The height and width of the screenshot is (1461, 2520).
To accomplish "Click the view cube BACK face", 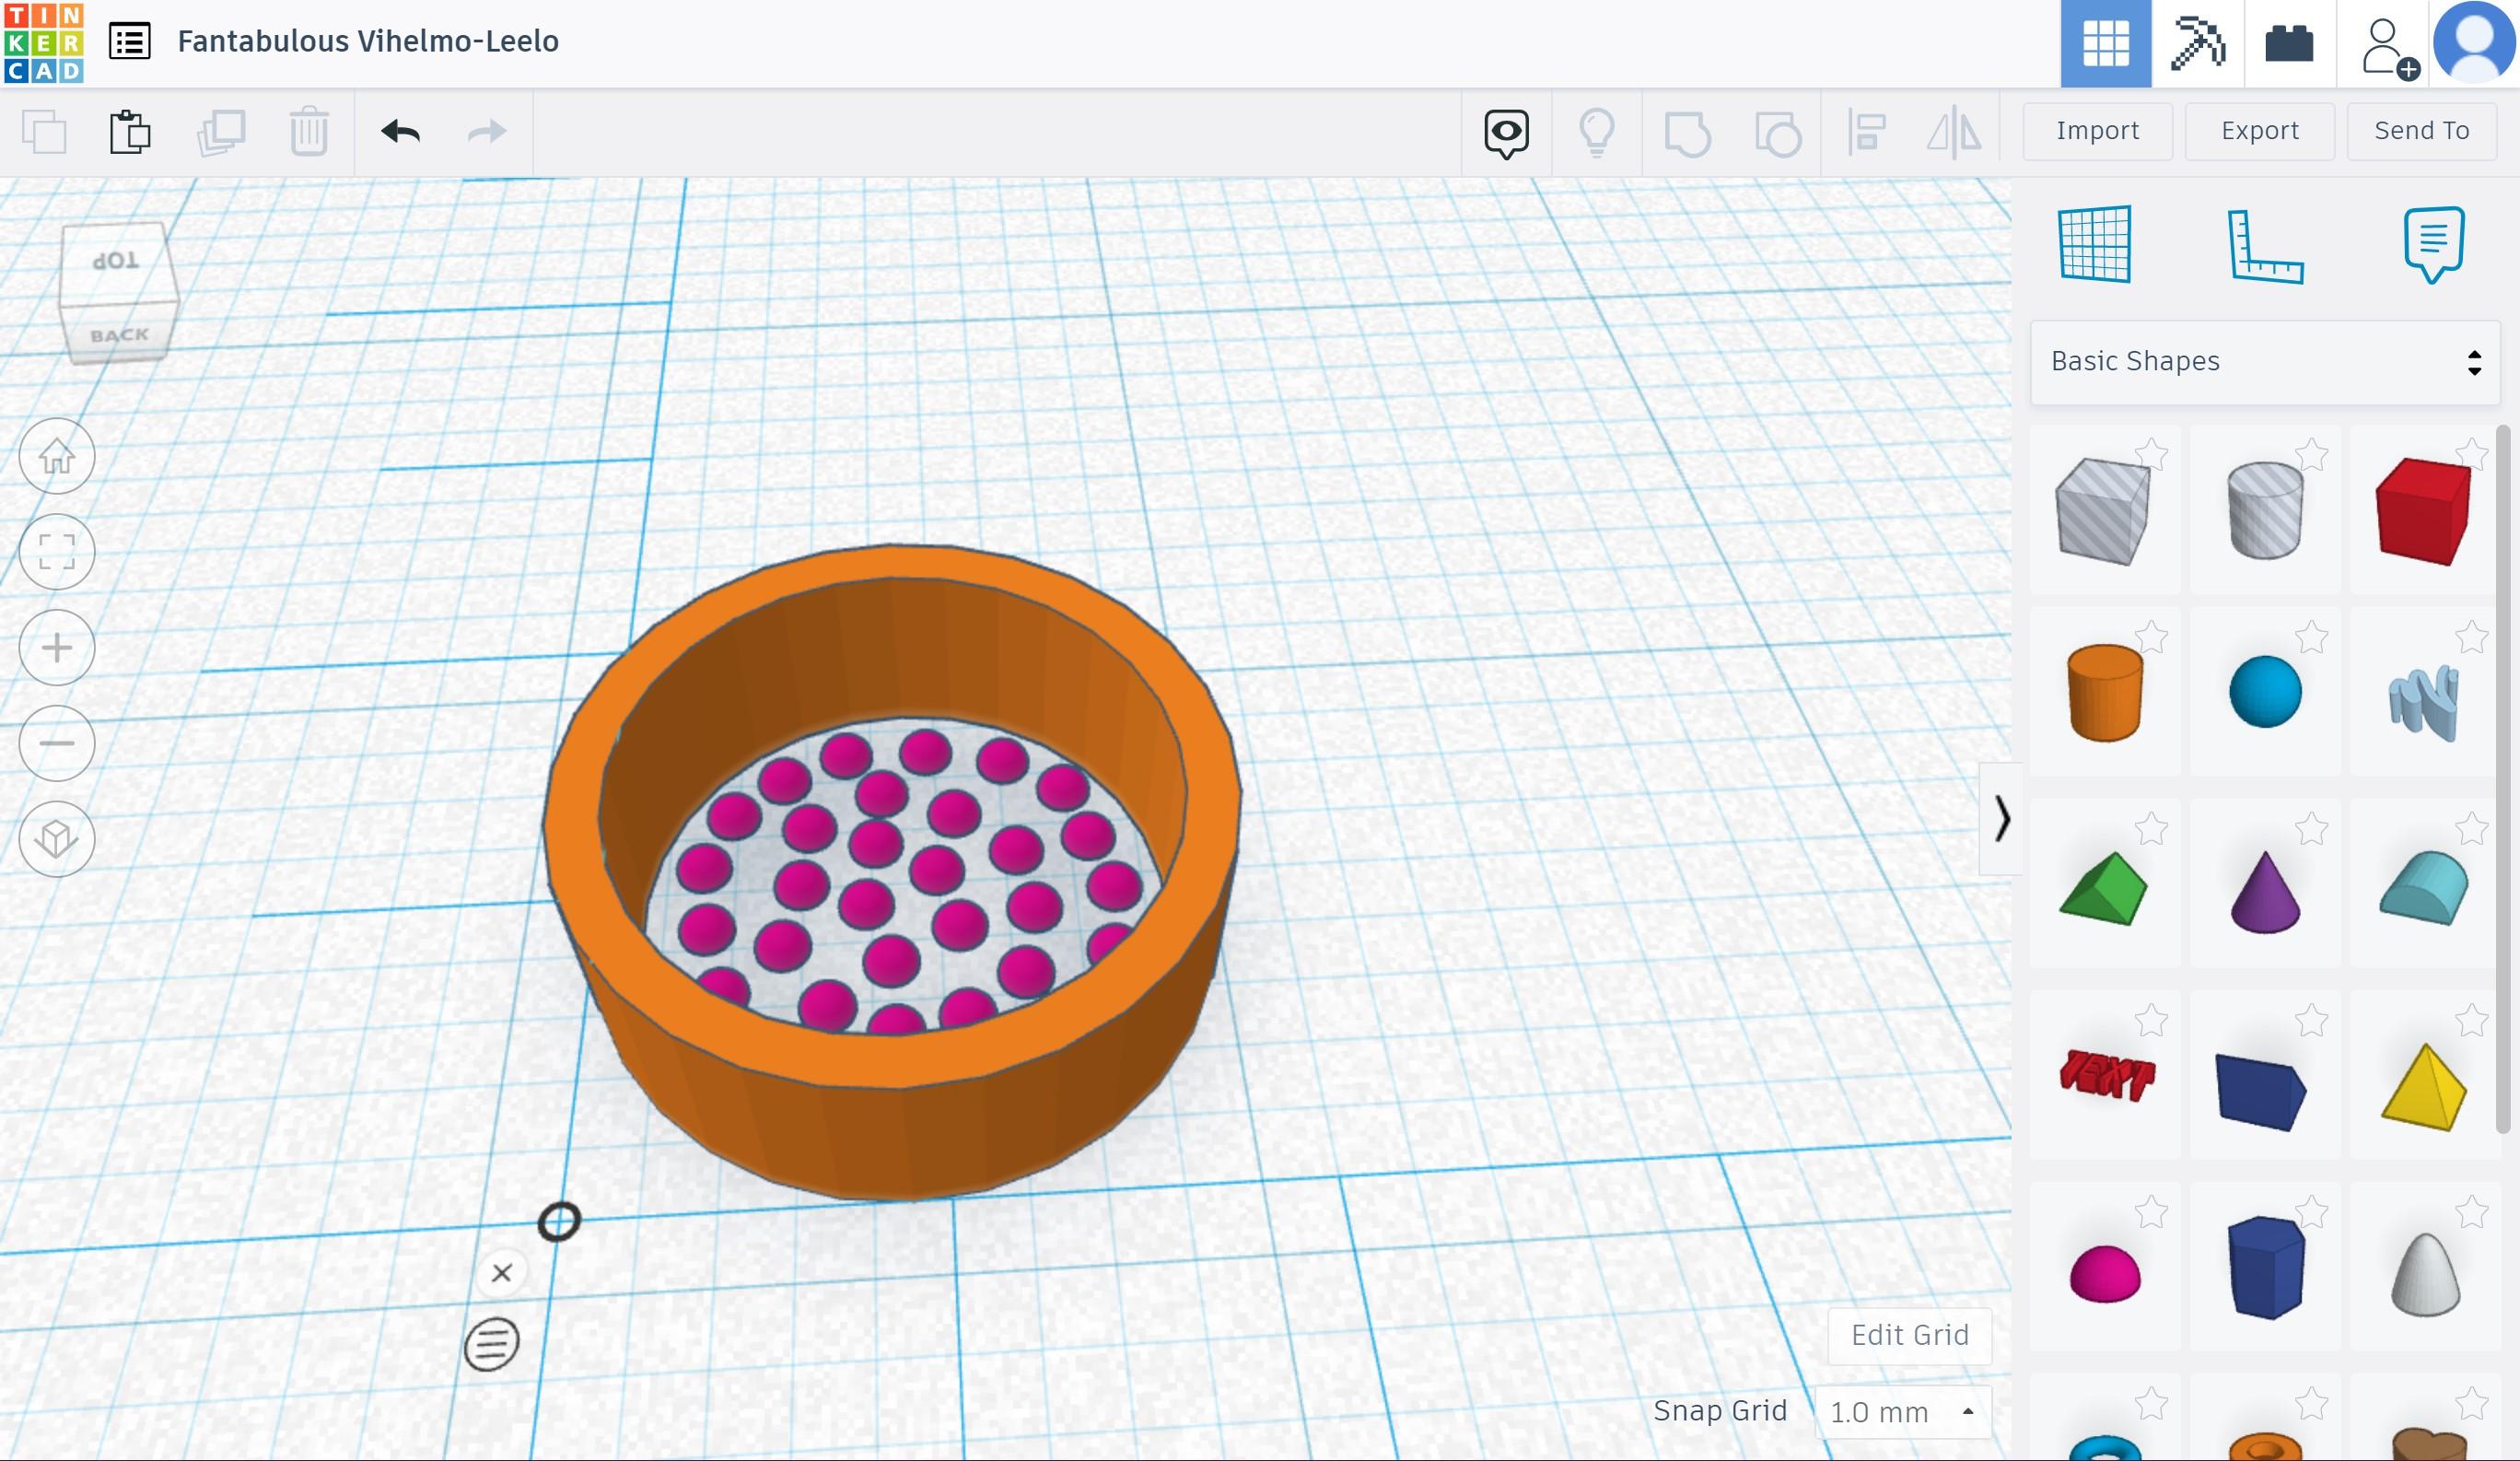I will (119, 334).
